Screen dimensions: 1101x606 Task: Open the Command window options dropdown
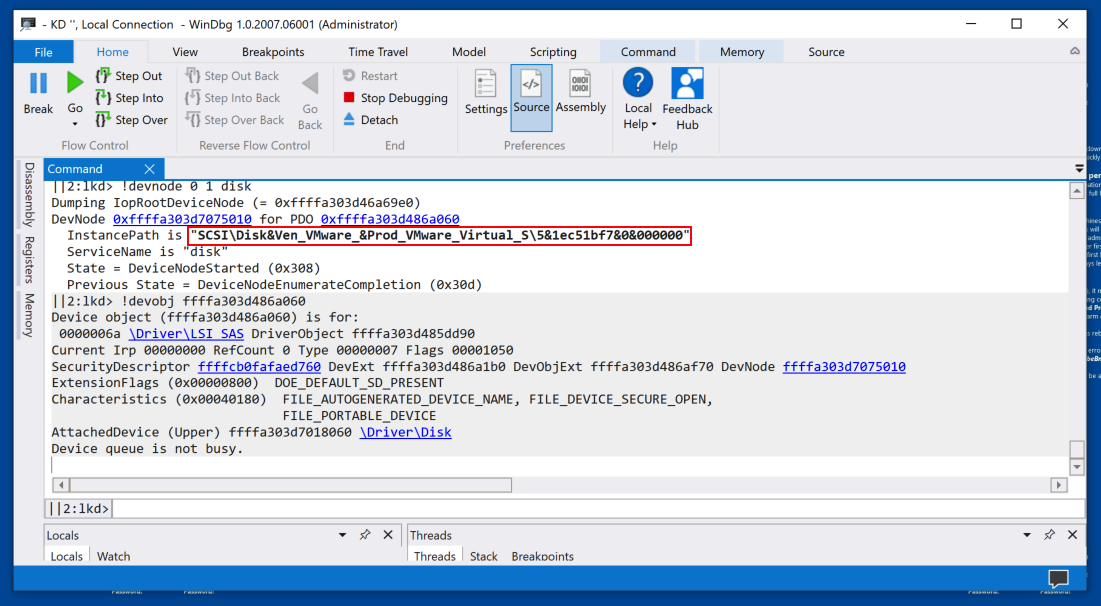pos(1079,169)
